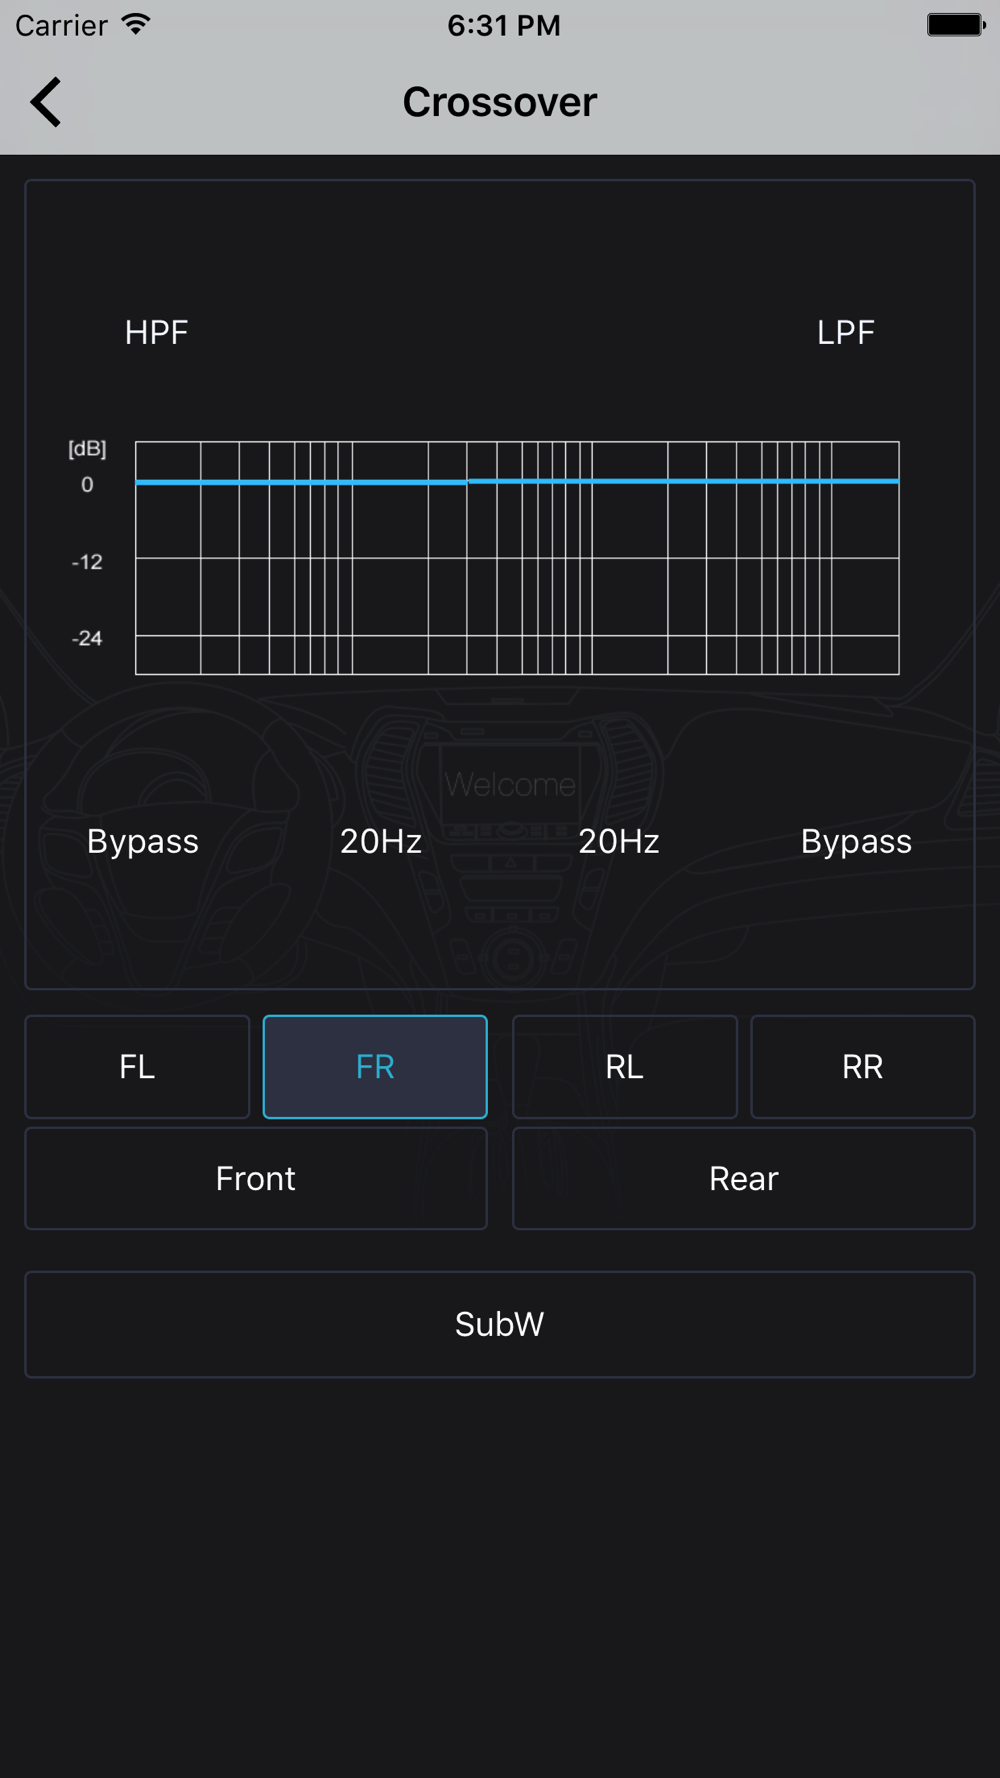Tap the LPF label
The image size is (1000, 1778).
(846, 333)
